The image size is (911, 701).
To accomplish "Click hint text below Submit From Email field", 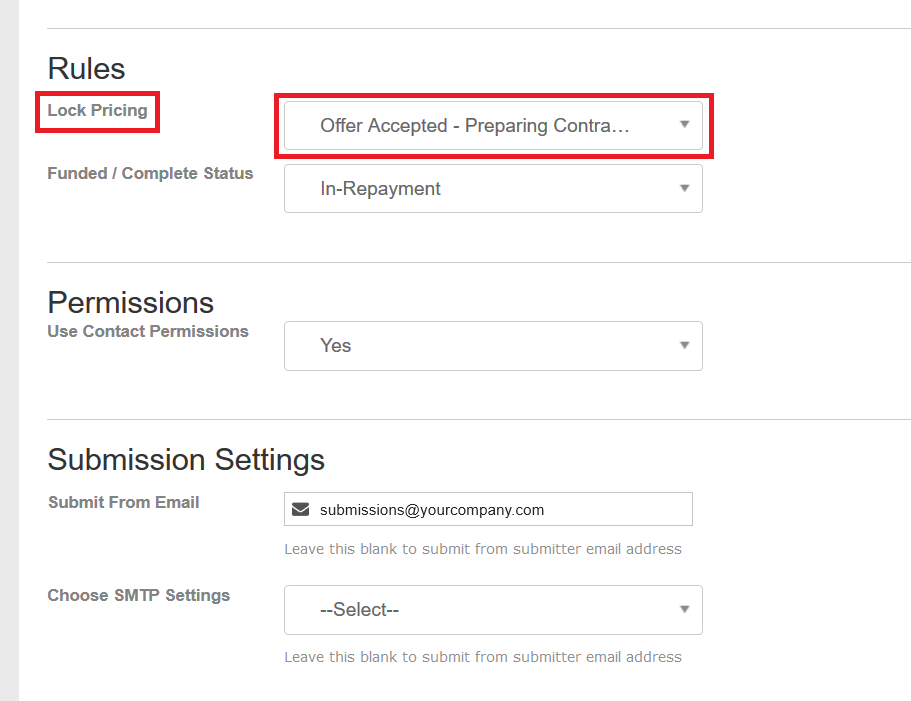I will (483, 549).
